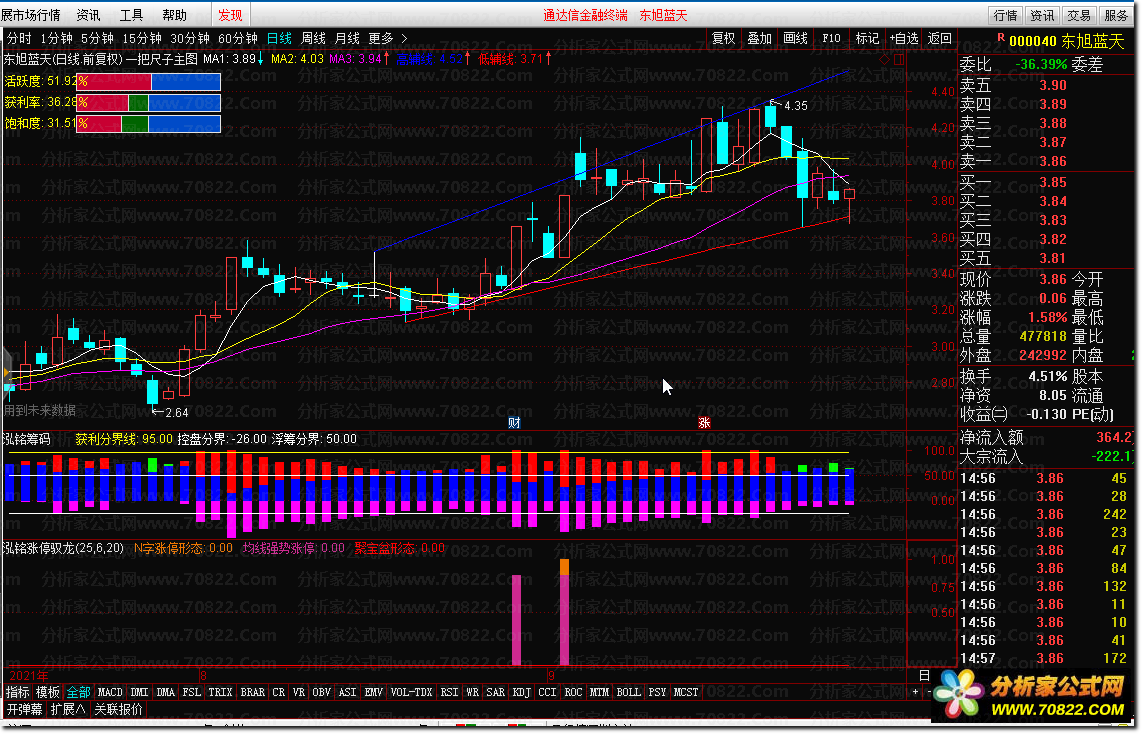This screenshot has width=1143, height=734.
Task: Click the 资讯 button at top right
Action: coord(1042,15)
